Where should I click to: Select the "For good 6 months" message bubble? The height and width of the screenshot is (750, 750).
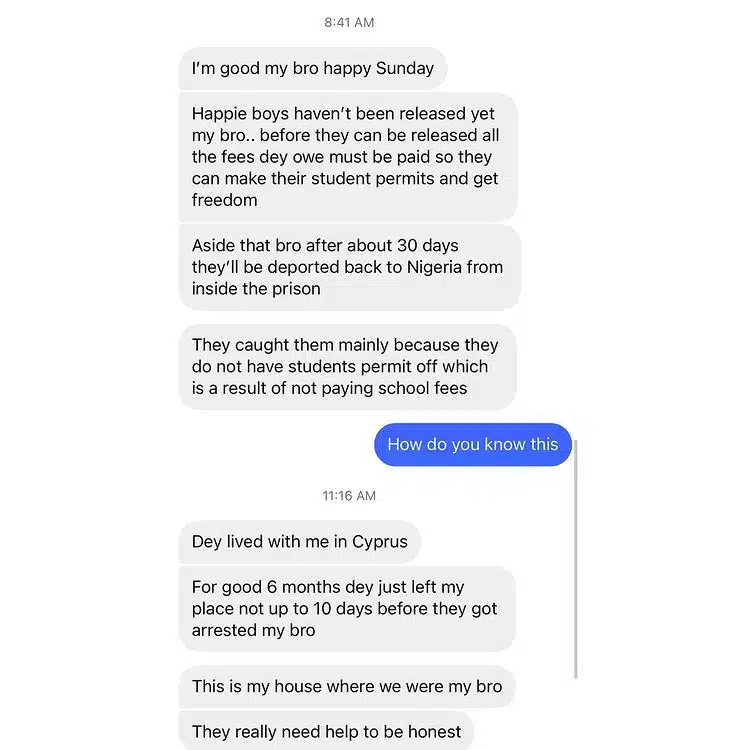(346, 608)
